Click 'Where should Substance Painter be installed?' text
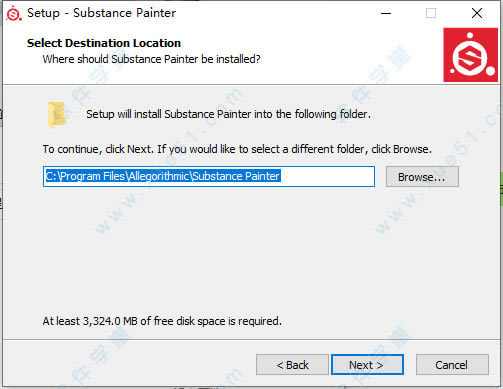This screenshot has height=389, width=503. pyautogui.click(x=151, y=59)
